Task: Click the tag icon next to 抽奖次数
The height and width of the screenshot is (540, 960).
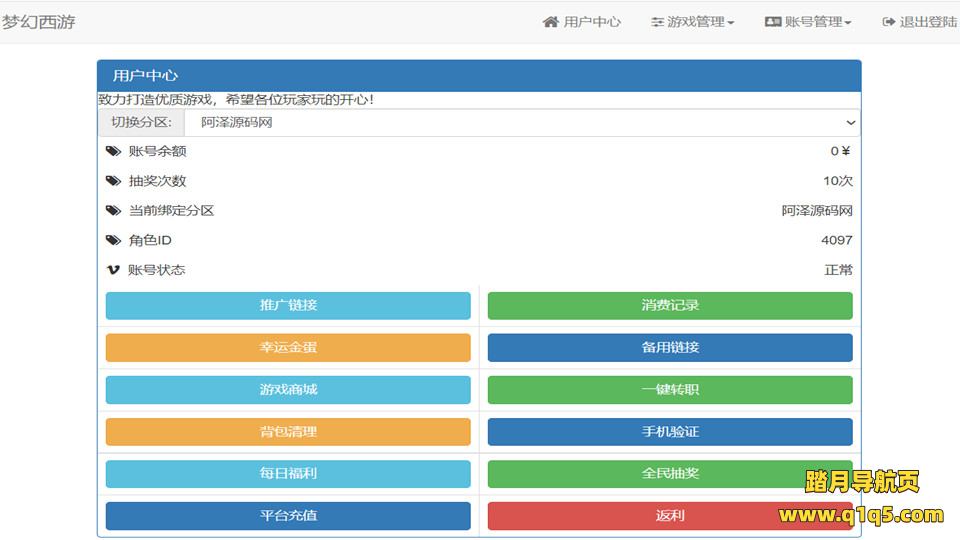Action: click(113, 181)
